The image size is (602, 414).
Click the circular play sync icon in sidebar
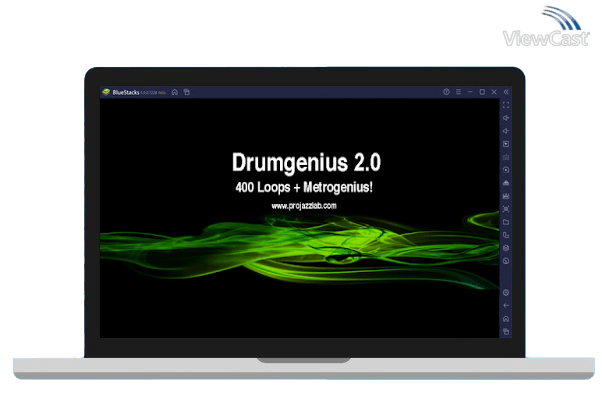point(506,170)
